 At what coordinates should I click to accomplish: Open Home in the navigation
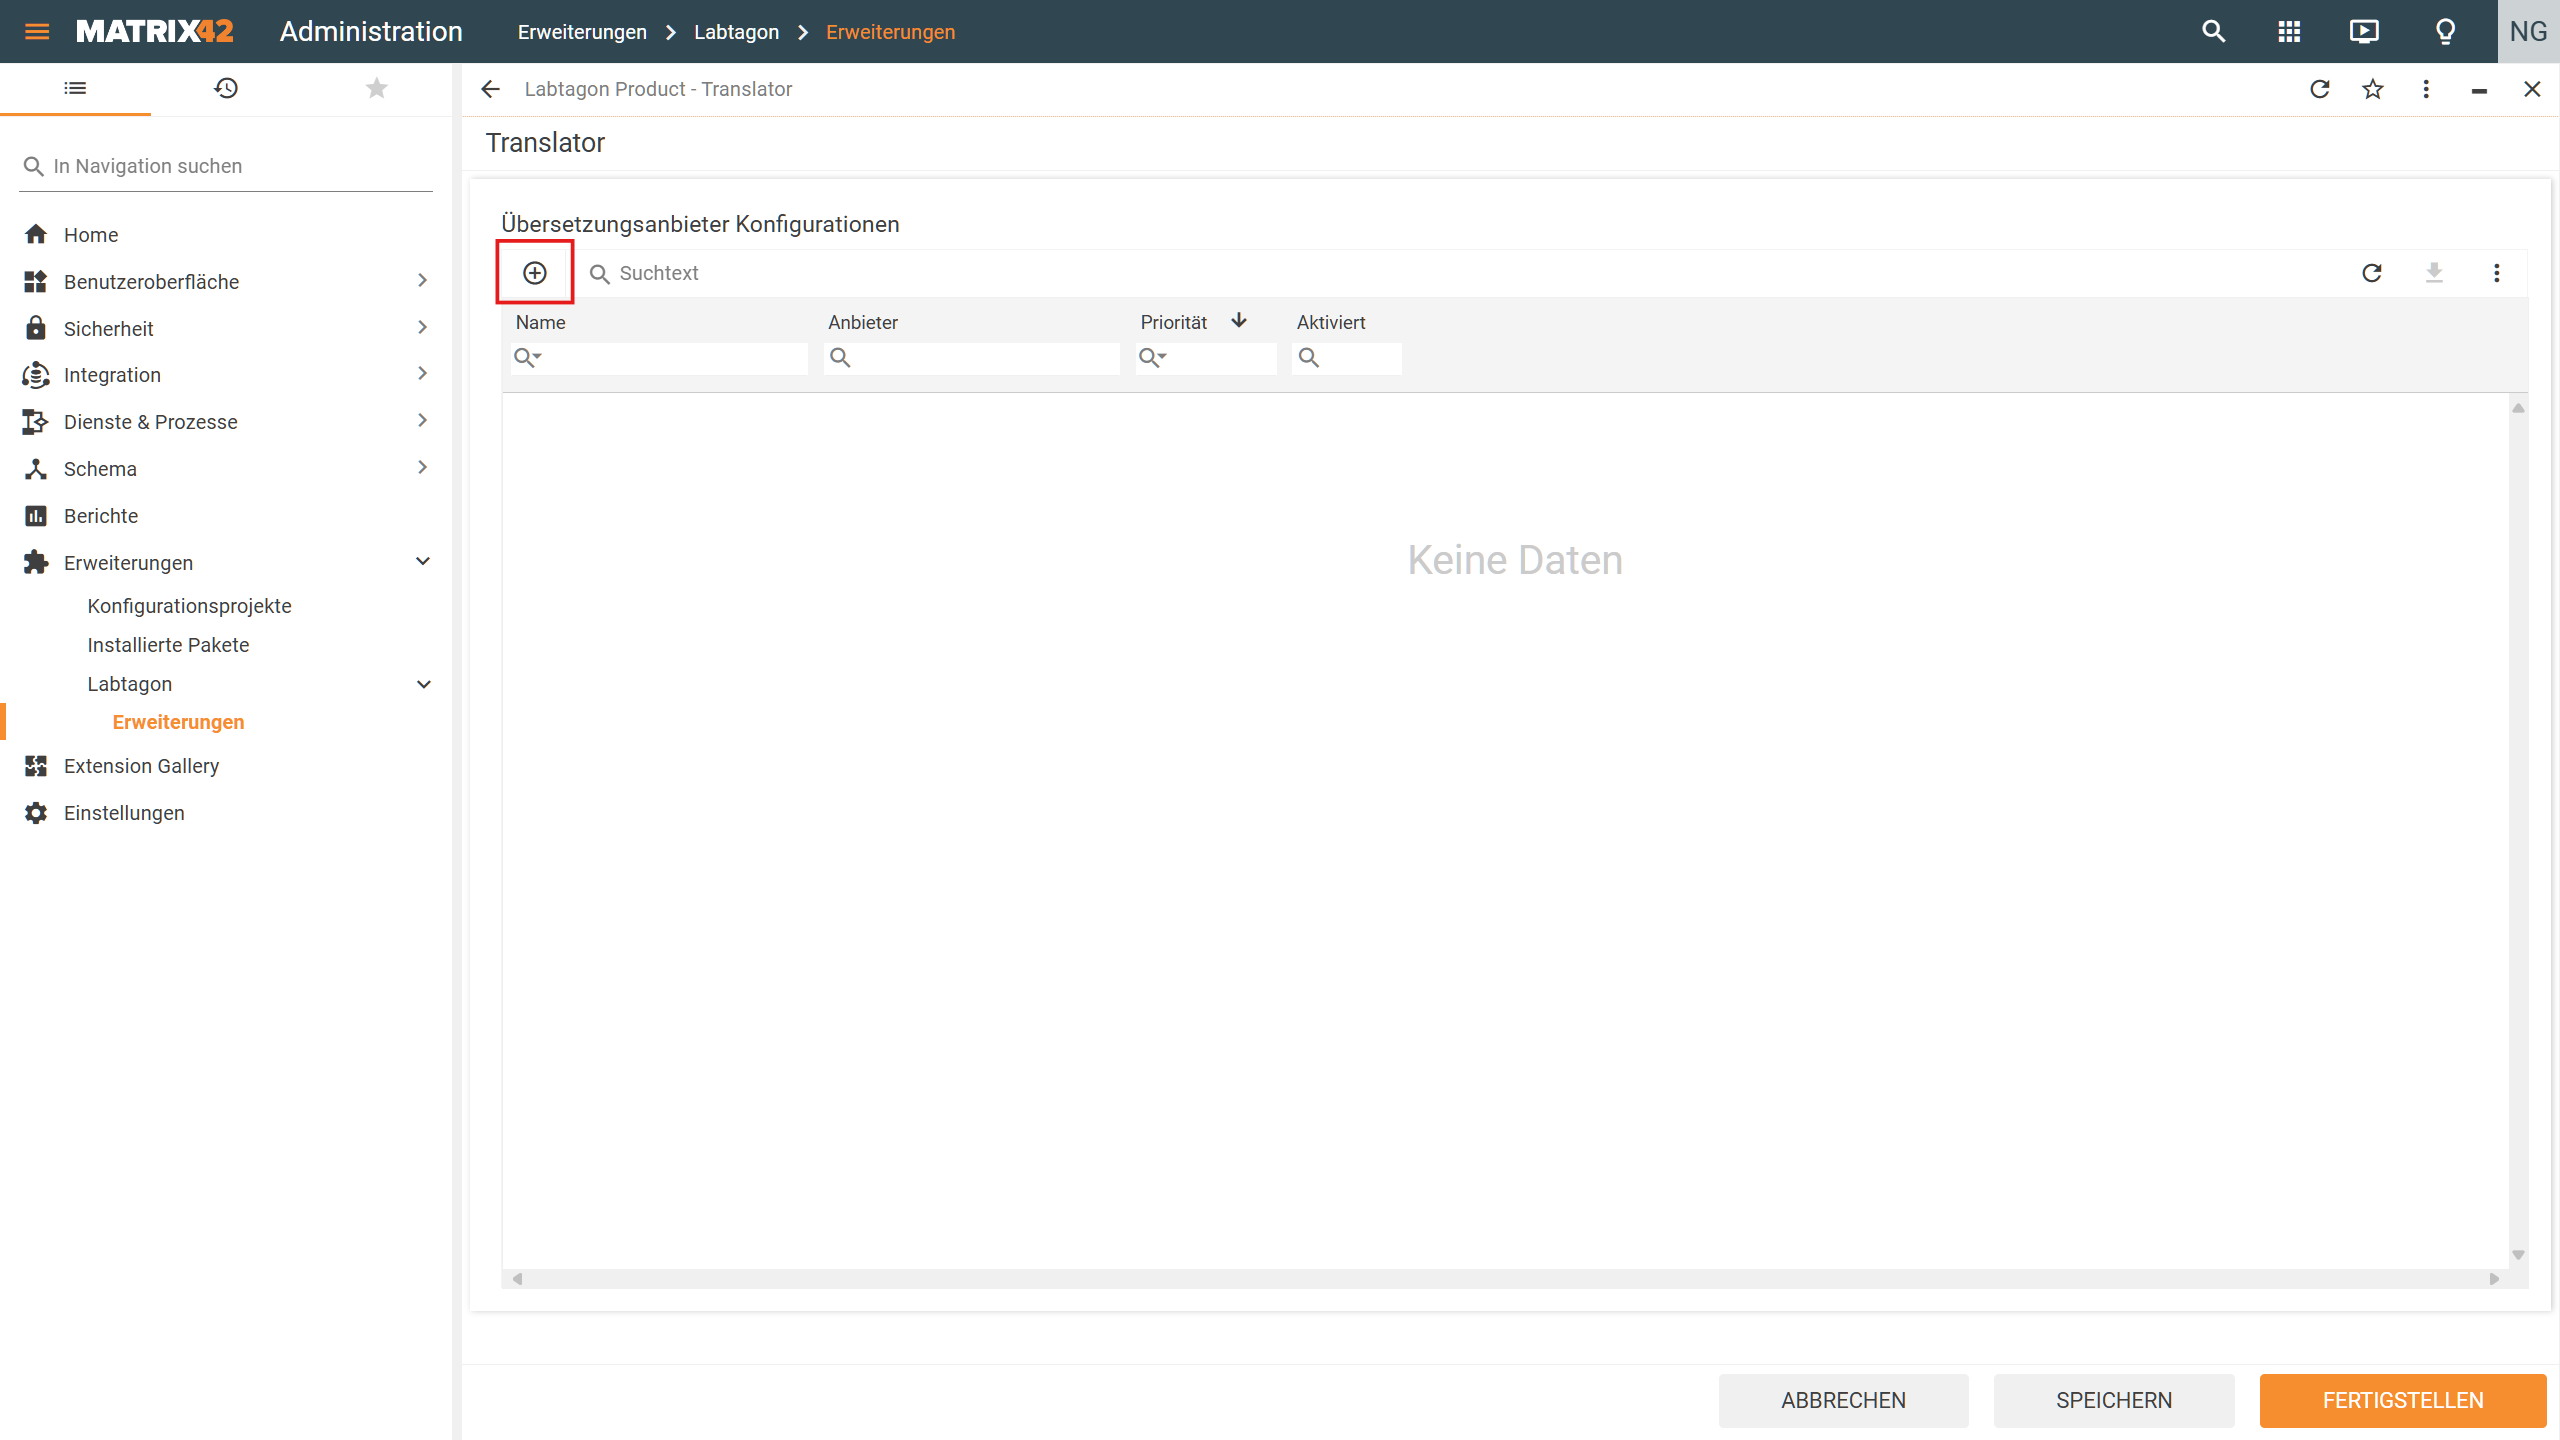pos(91,235)
